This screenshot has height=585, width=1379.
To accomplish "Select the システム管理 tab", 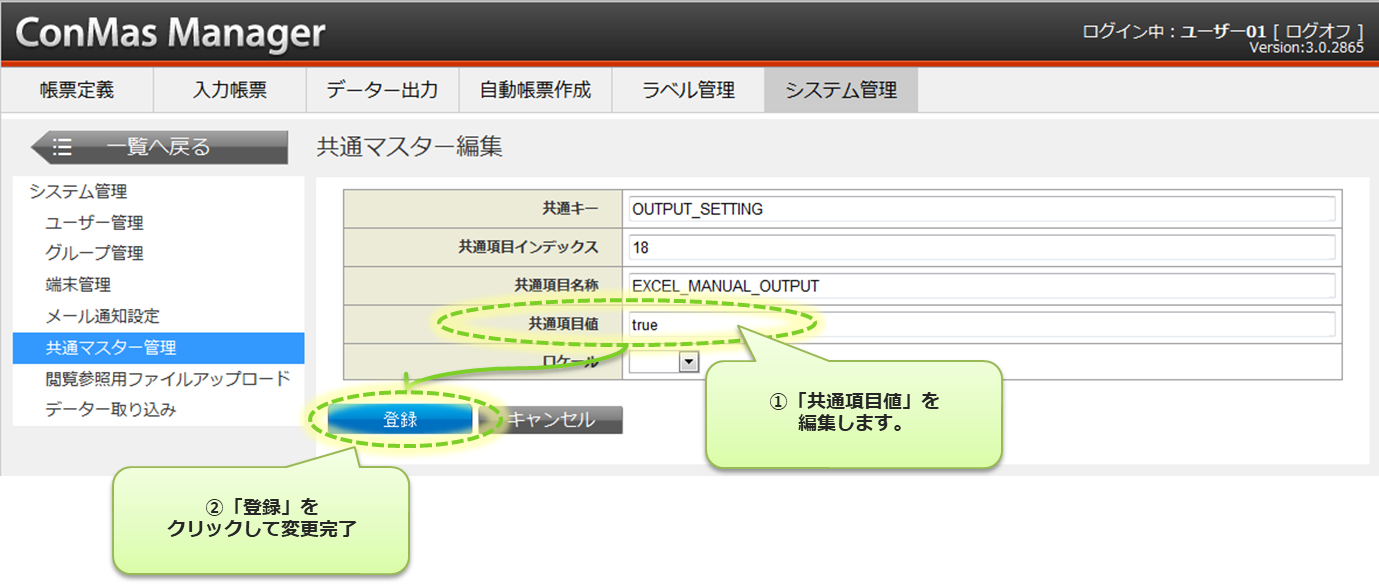I will [841, 90].
